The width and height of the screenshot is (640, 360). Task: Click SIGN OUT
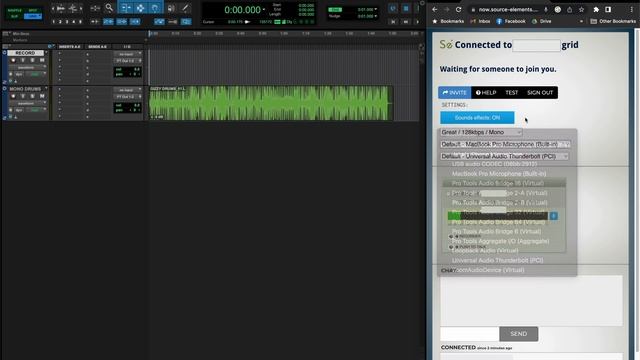[x=540, y=93]
